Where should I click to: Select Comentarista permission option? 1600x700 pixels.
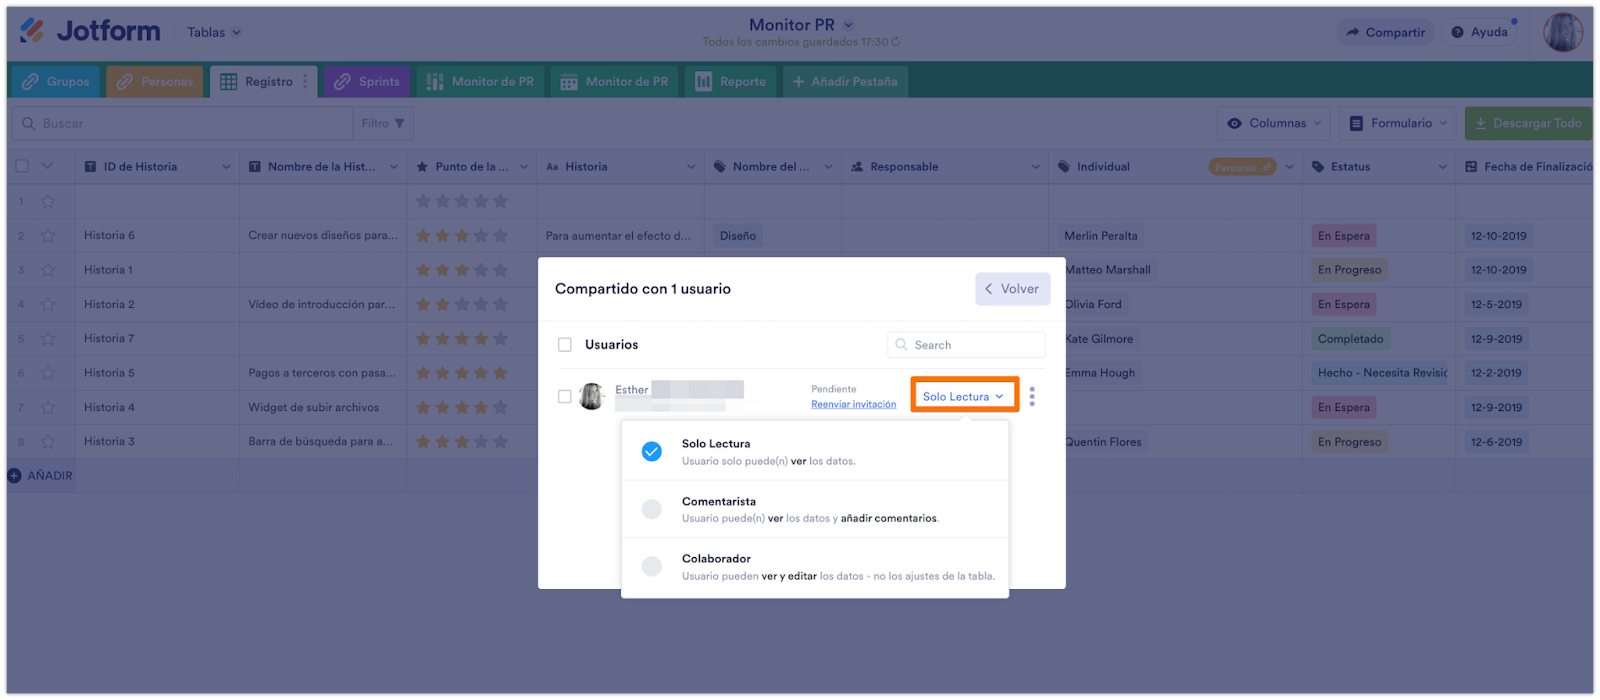click(x=815, y=510)
